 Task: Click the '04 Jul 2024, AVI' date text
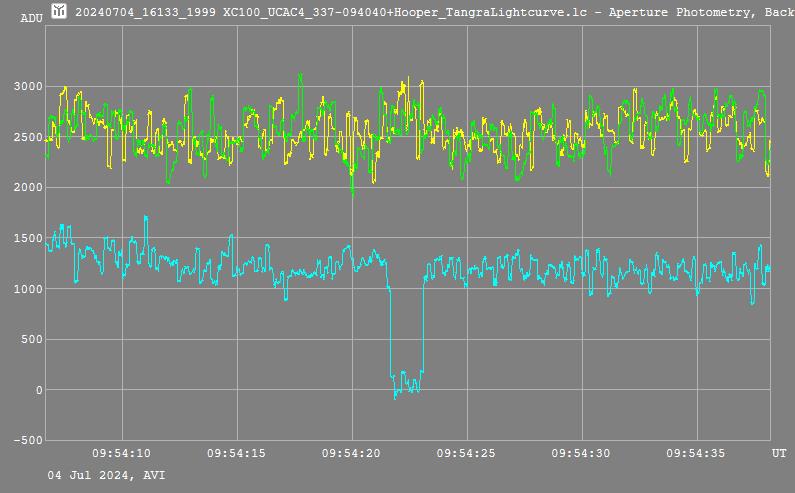coord(106,475)
